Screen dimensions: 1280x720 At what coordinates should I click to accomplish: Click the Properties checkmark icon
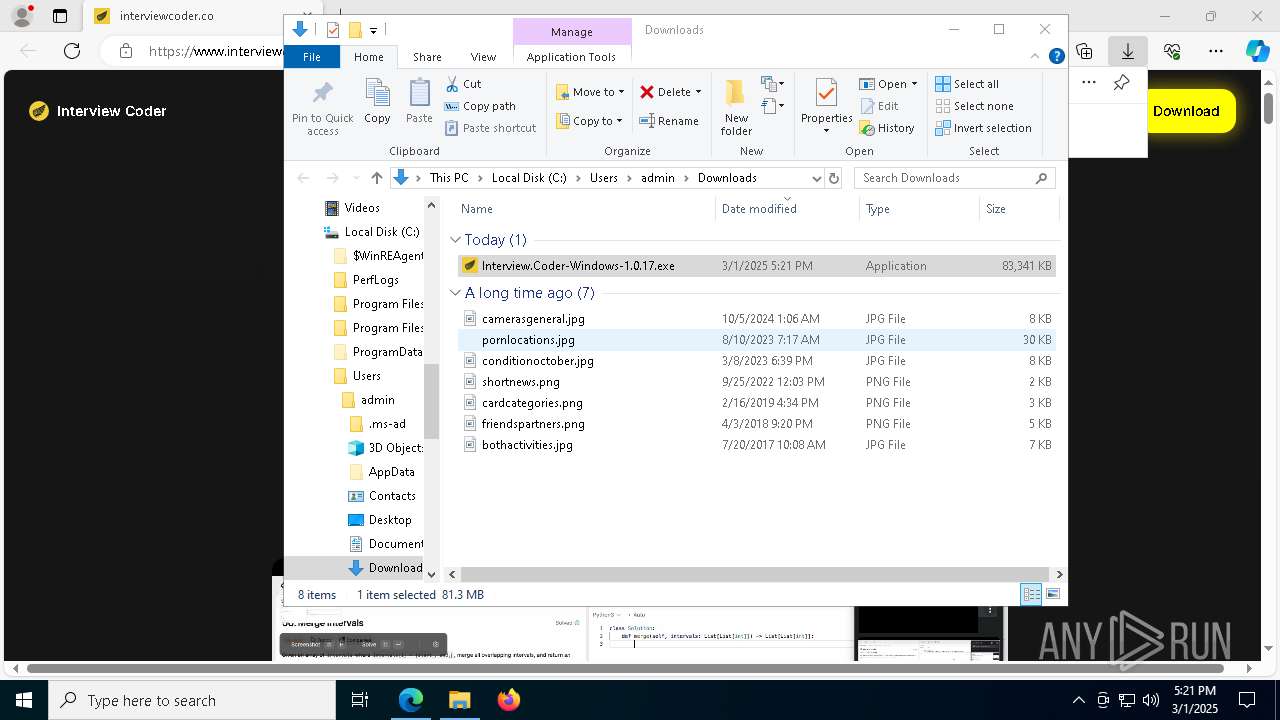point(826,93)
